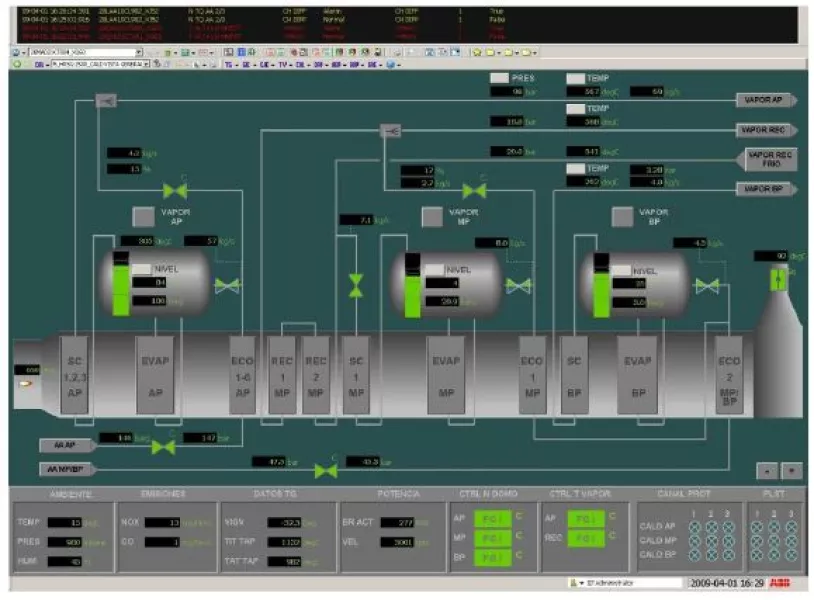Toggle the REC green button under CTRL T VAPOR
This screenshot has height=600, width=814.
pyautogui.click(x=587, y=537)
